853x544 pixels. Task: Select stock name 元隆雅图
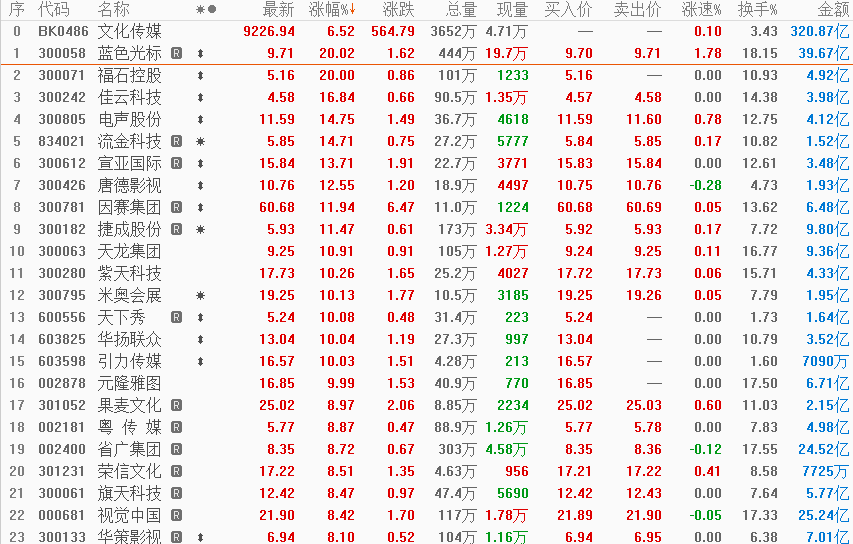tap(129, 384)
